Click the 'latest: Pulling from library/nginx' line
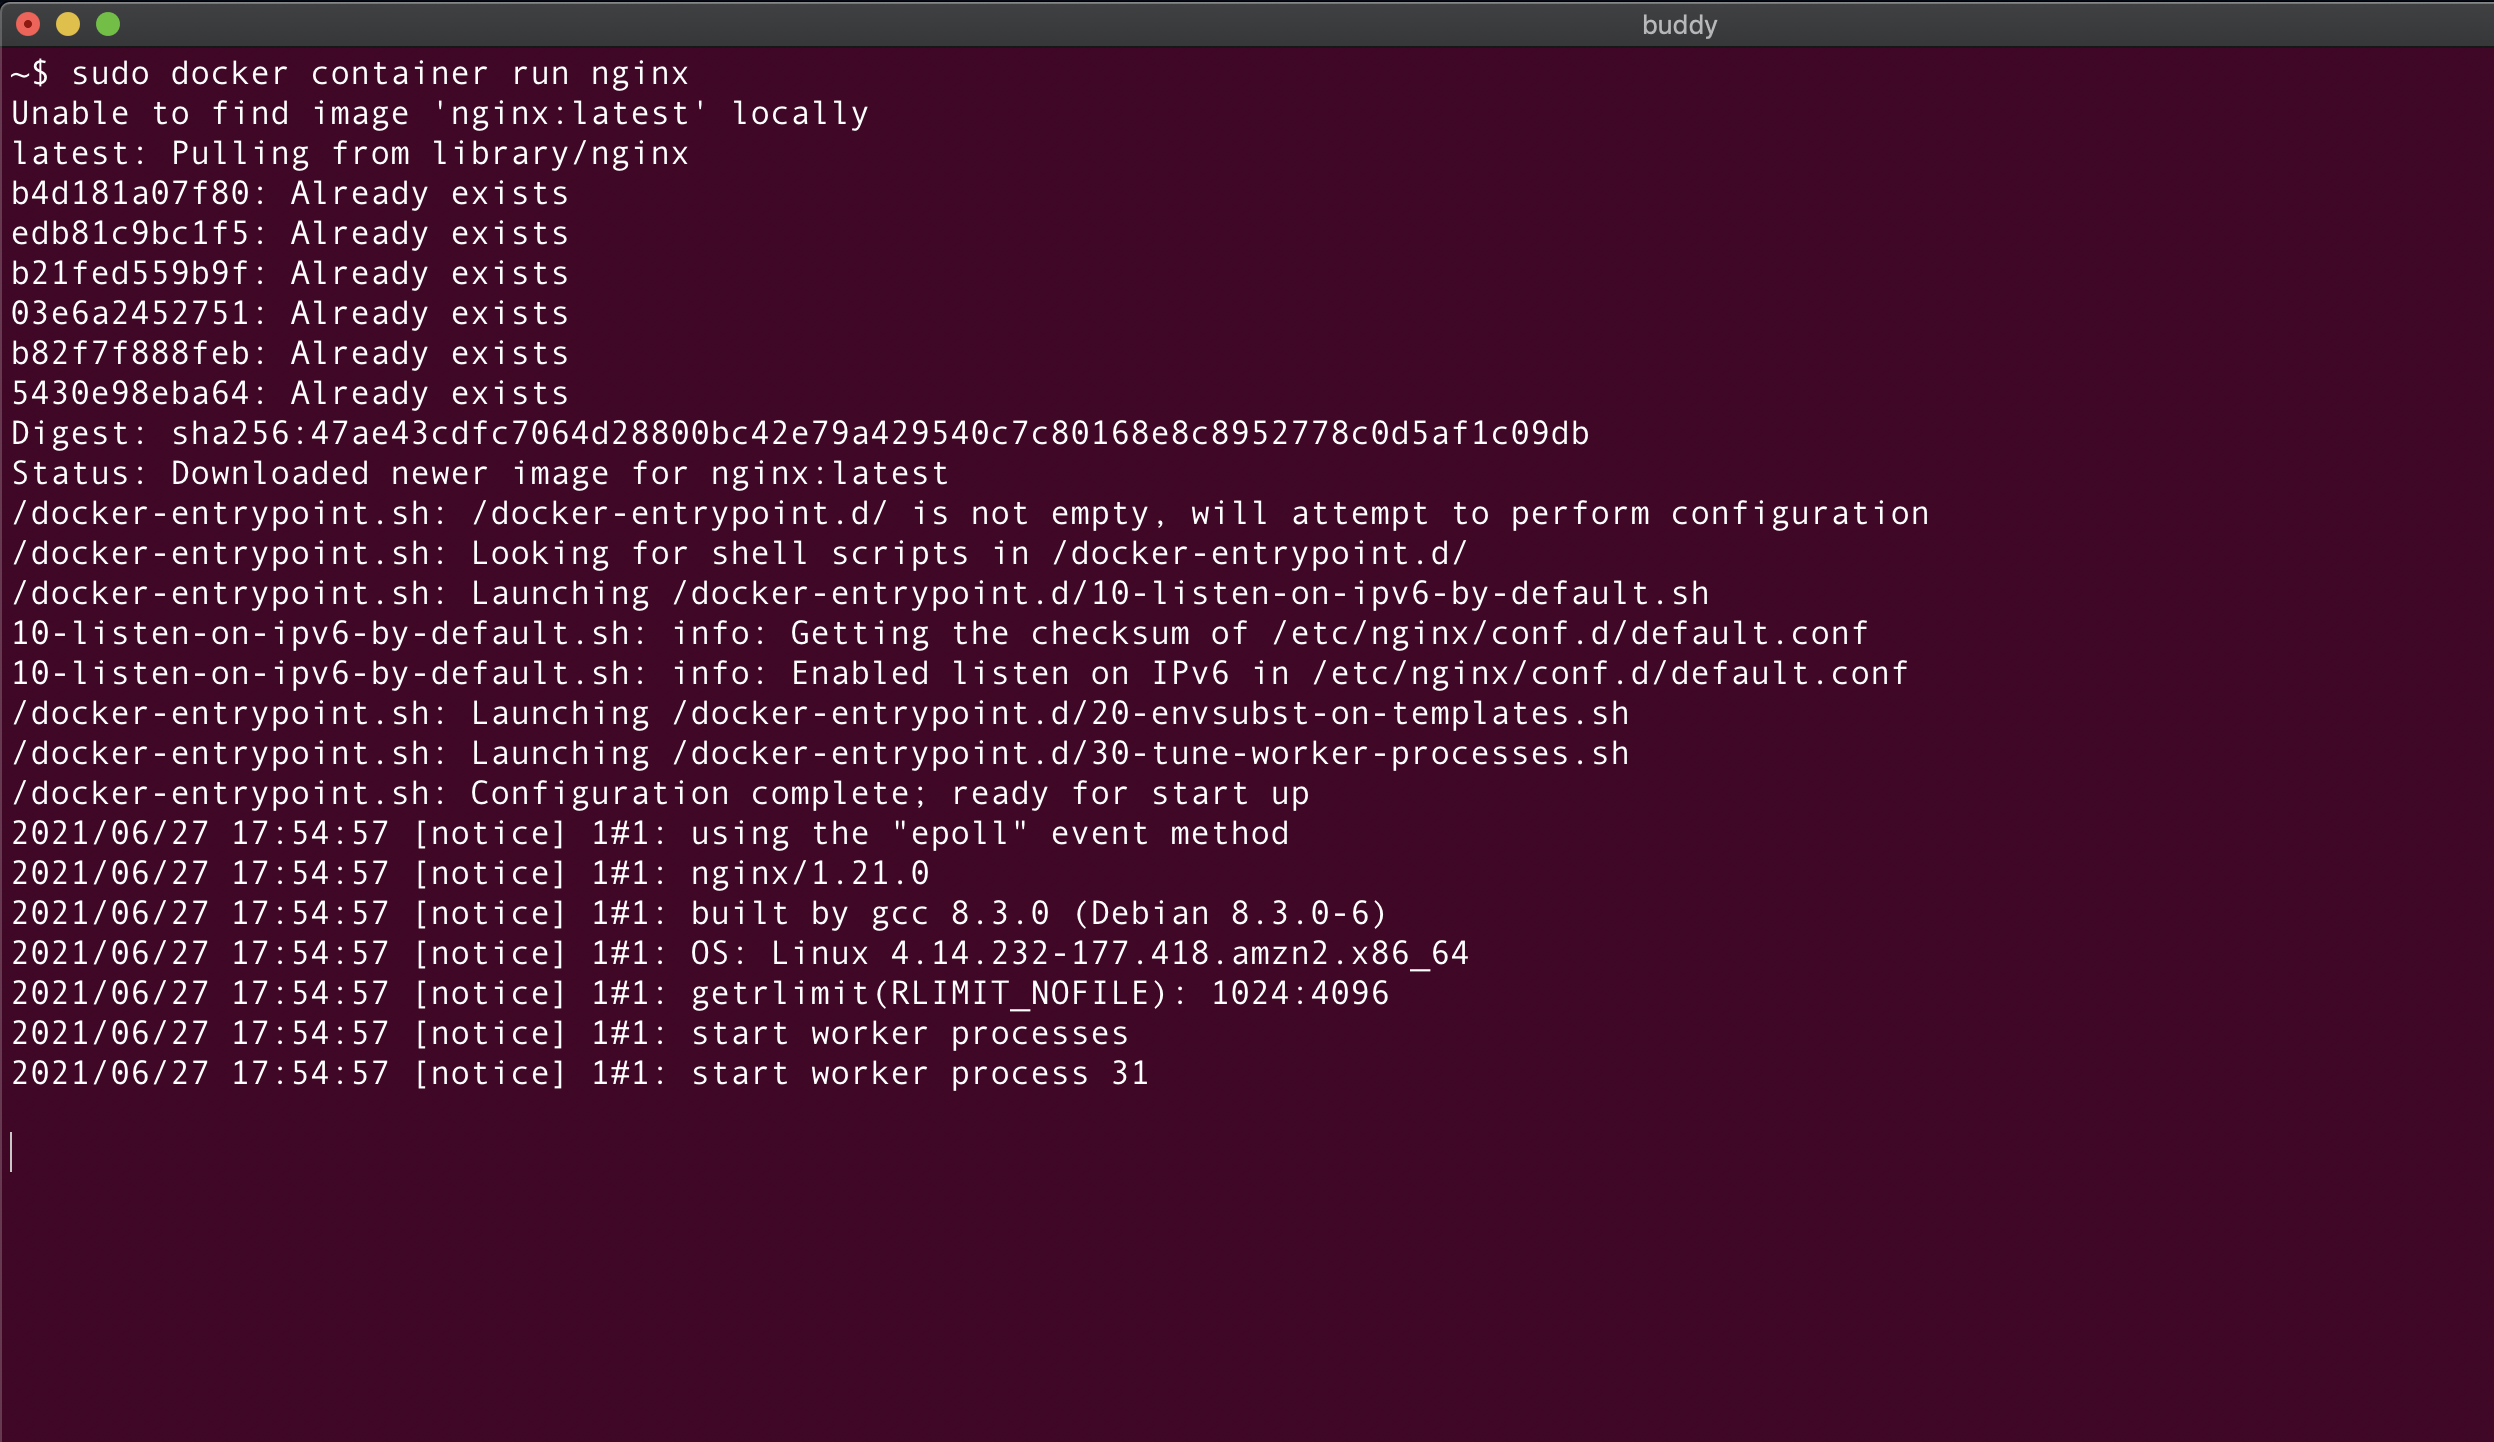The image size is (2494, 1442). click(350, 152)
